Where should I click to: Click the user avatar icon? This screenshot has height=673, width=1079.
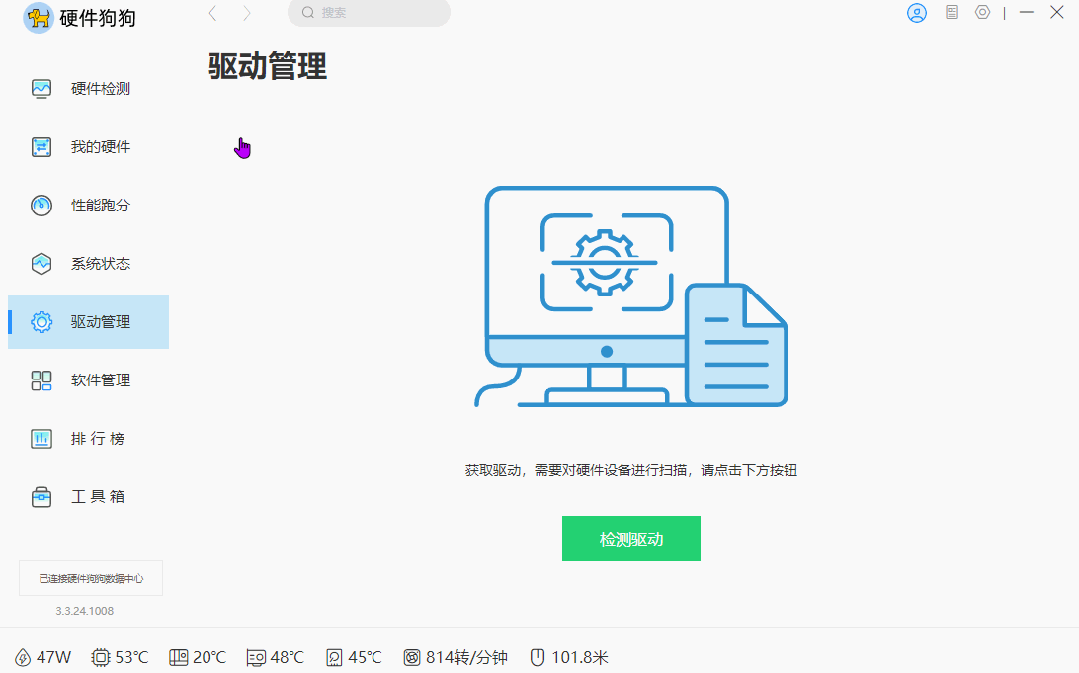pyautogui.click(x=917, y=13)
